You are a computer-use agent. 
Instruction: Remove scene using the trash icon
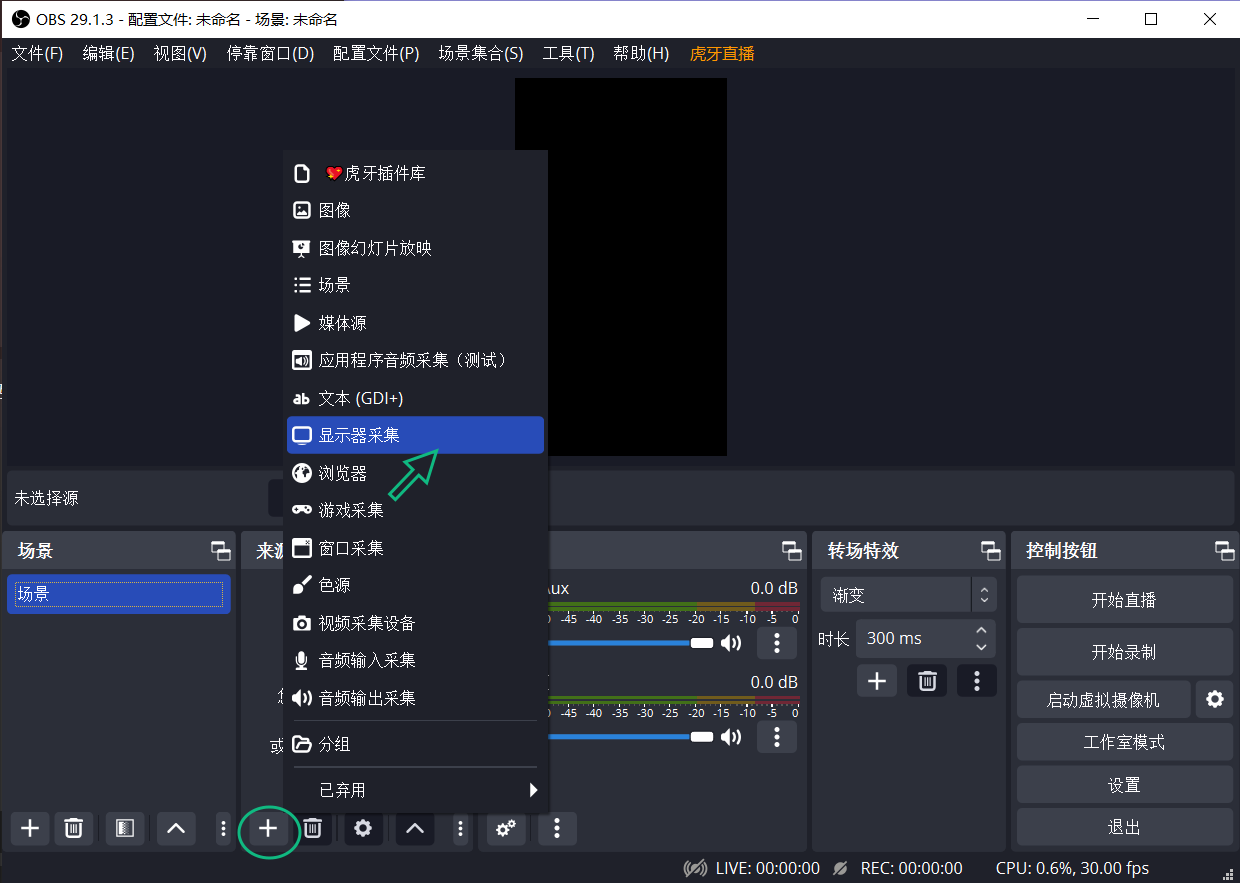tap(73, 828)
